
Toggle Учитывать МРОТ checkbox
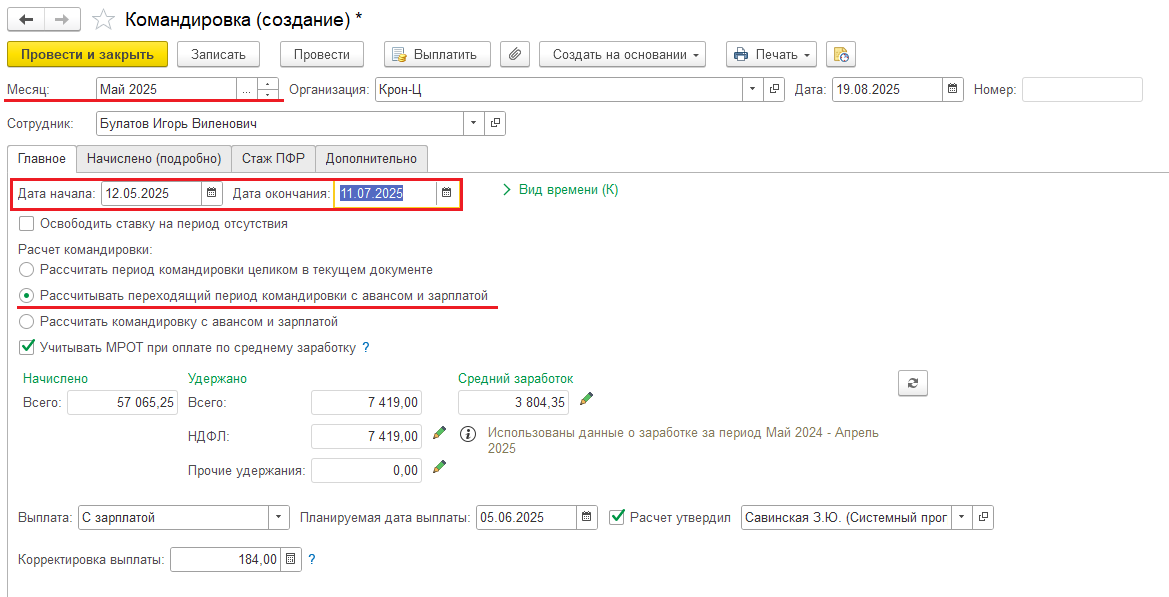pyautogui.click(x=27, y=348)
